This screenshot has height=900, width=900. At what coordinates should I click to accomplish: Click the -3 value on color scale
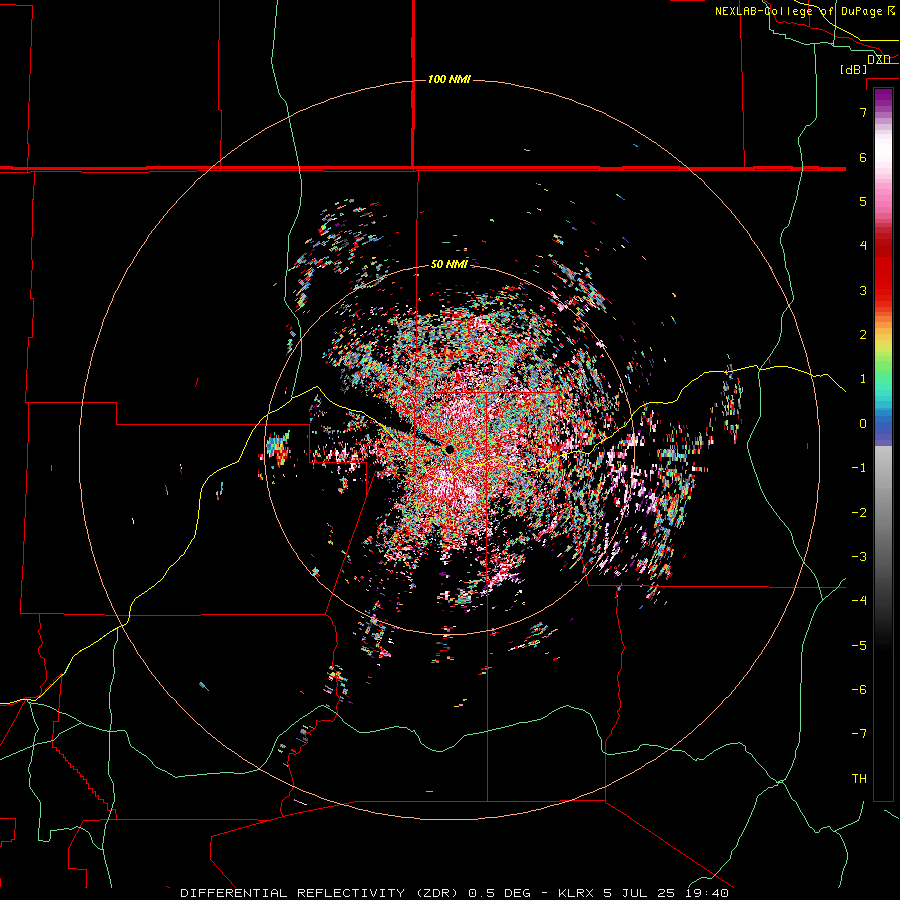(x=859, y=557)
